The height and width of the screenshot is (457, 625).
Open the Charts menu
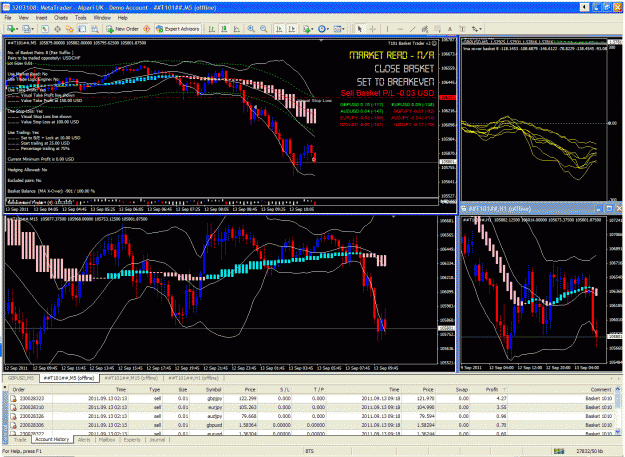(x=61, y=18)
